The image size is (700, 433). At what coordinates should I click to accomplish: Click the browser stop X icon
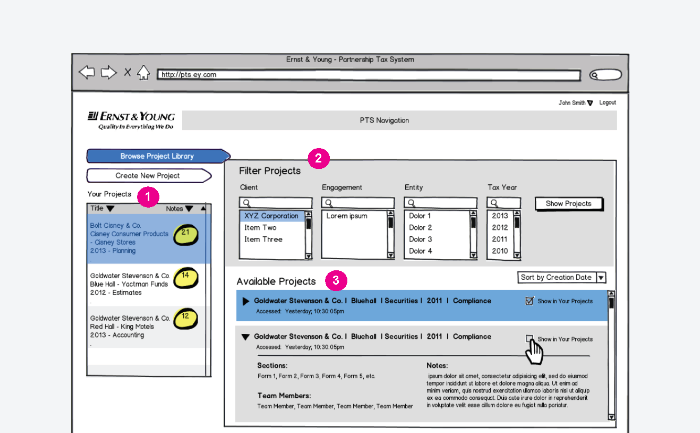tap(127, 72)
